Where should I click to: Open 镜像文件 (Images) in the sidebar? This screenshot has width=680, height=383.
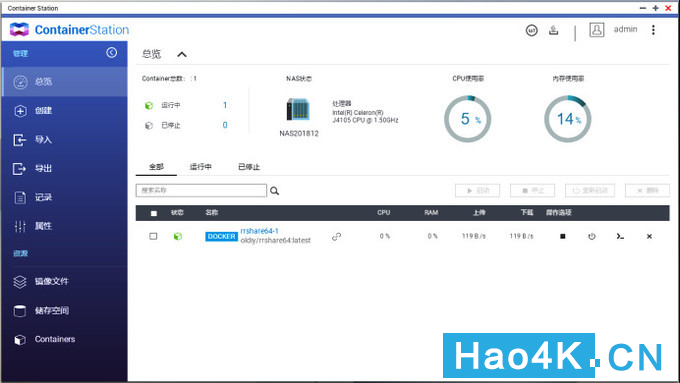click(x=64, y=282)
